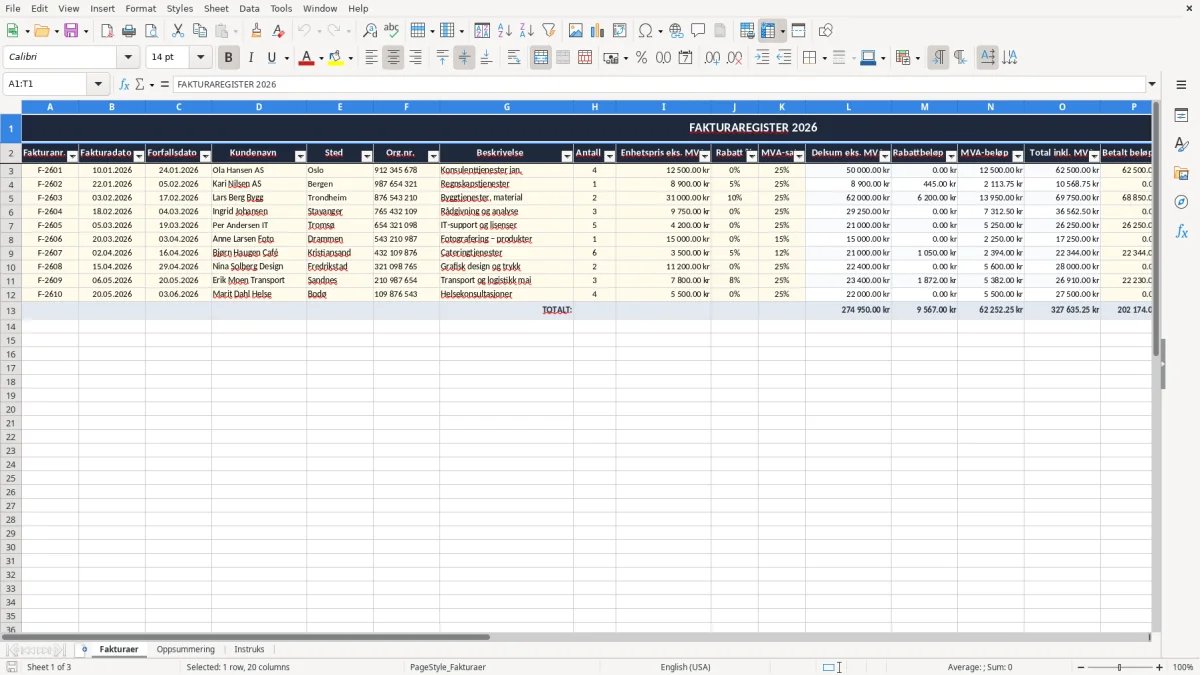Expand the formula bar

[1152, 84]
